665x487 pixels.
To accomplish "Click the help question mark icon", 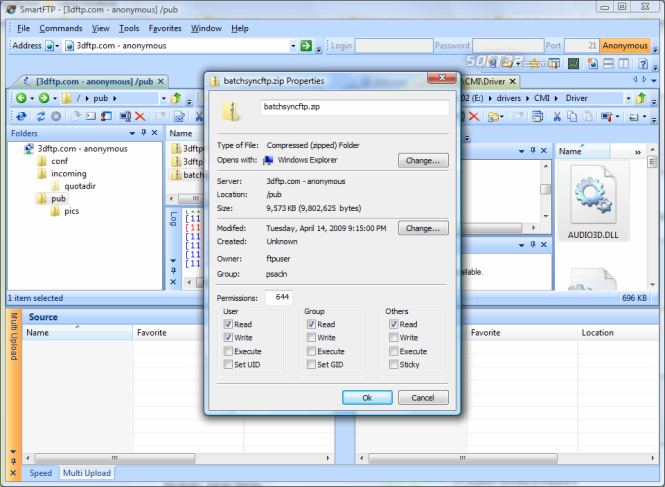I will click(x=643, y=64).
